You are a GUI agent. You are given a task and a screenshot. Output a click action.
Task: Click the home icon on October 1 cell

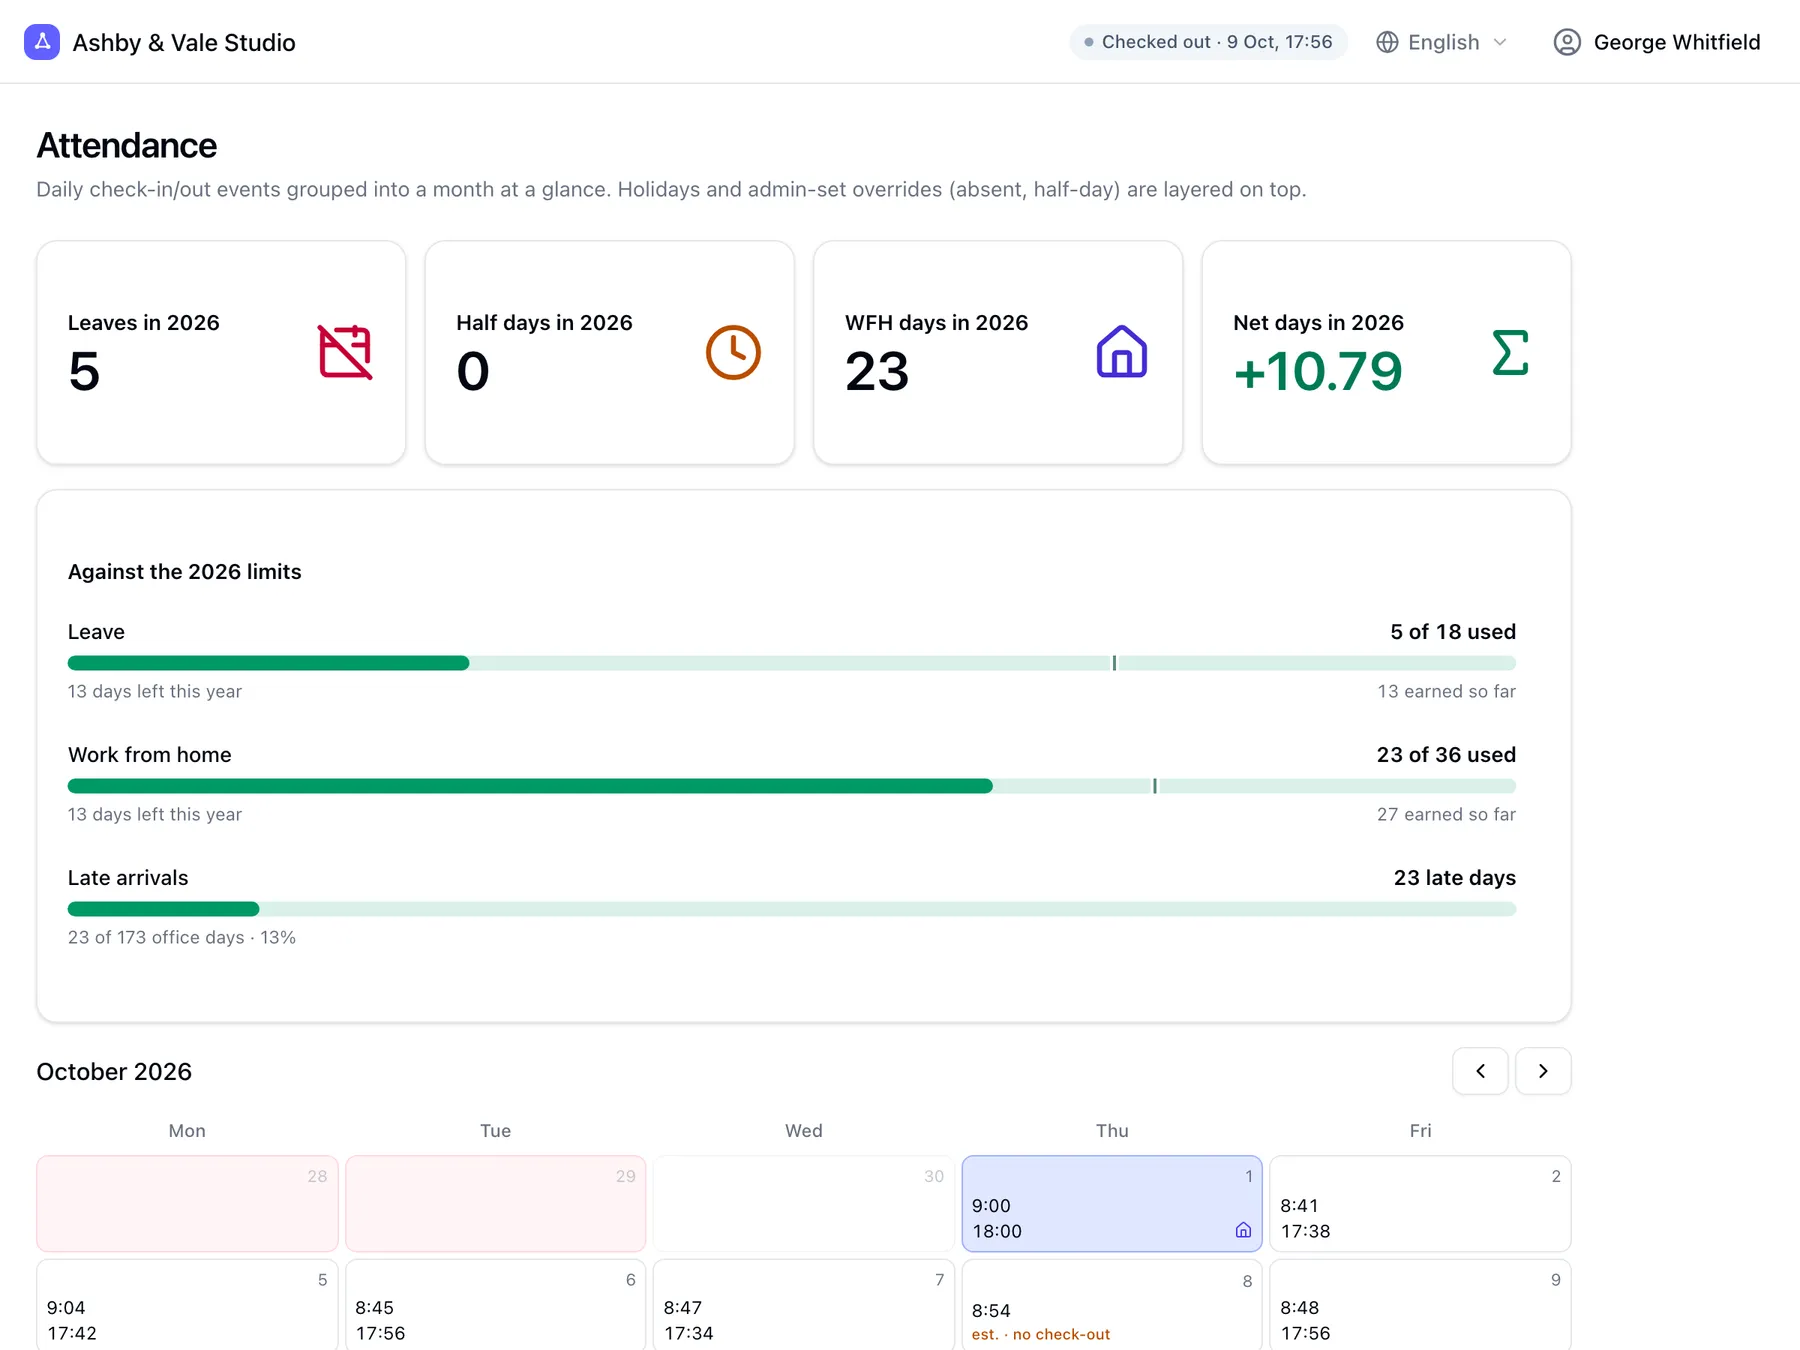click(1243, 1231)
